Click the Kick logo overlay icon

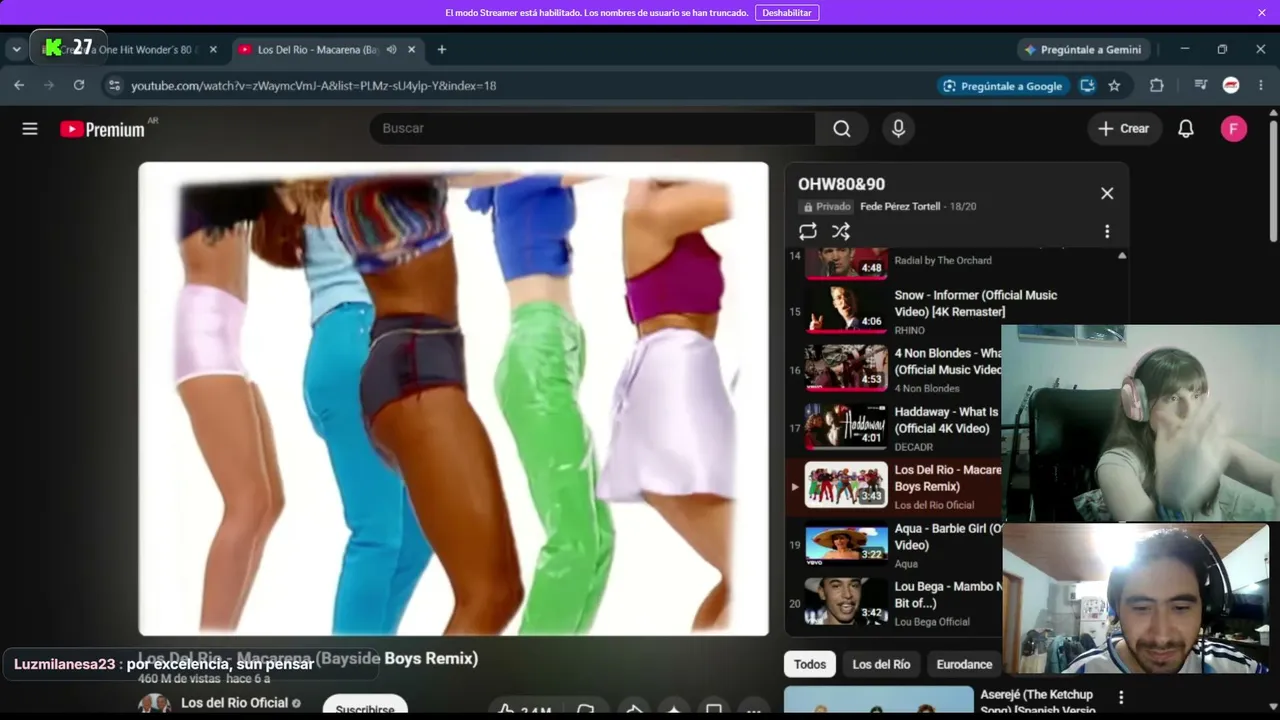(53, 47)
